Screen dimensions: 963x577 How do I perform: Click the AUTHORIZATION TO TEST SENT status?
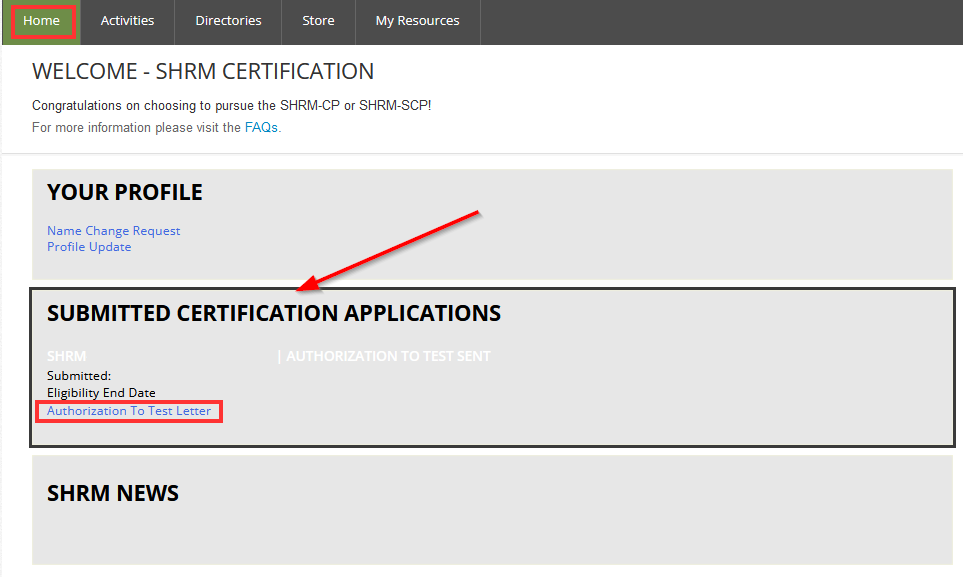click(x=388, y=355)
